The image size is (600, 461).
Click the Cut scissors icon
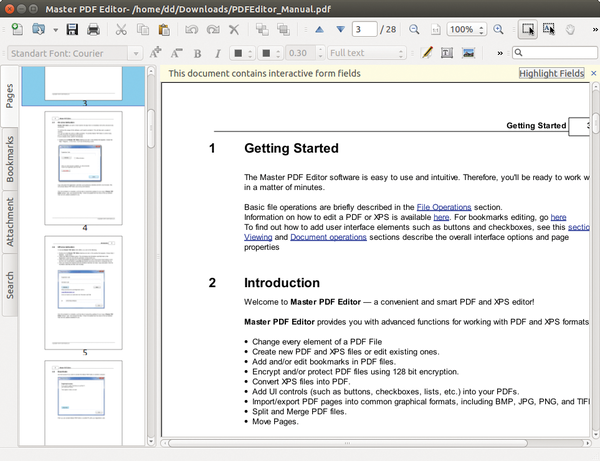coord(121,29)
